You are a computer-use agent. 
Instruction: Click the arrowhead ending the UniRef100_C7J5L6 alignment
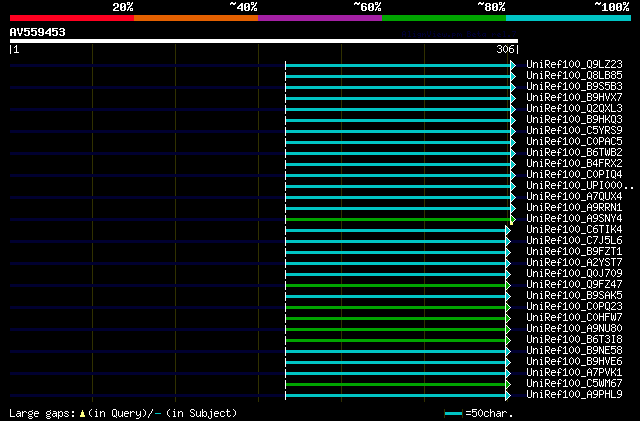(x=508, y=242)
